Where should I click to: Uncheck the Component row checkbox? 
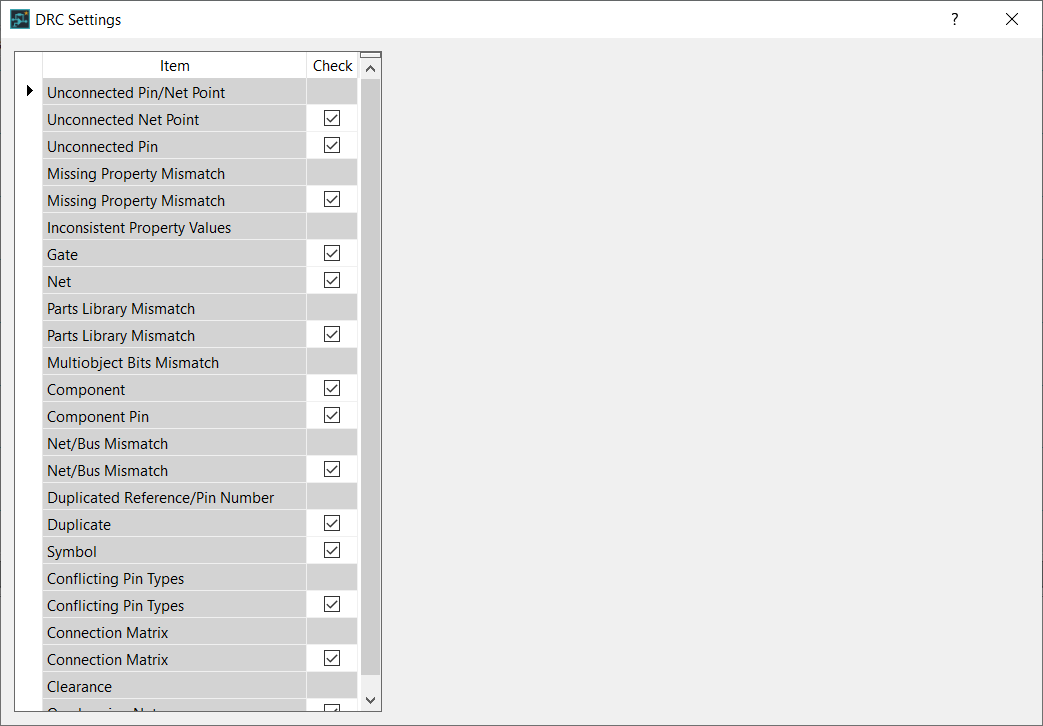pos(332,388)
